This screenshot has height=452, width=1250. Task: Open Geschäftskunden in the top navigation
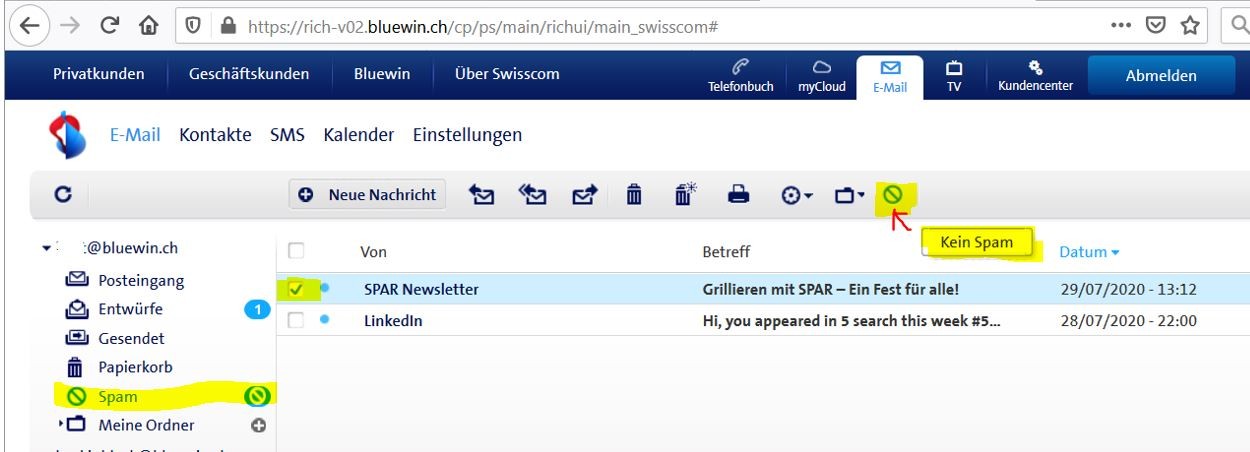point(249,75)
